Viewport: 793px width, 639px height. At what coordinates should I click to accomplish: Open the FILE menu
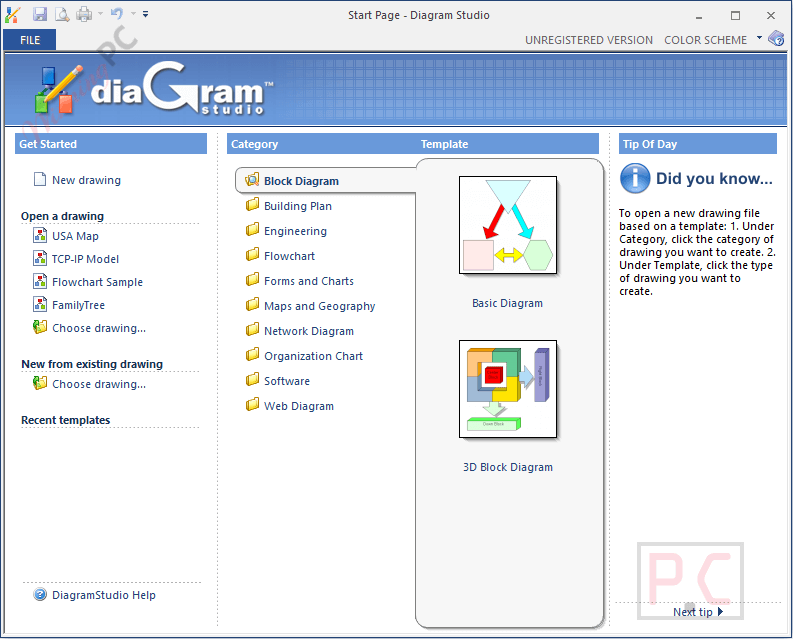tap(30, 40)
